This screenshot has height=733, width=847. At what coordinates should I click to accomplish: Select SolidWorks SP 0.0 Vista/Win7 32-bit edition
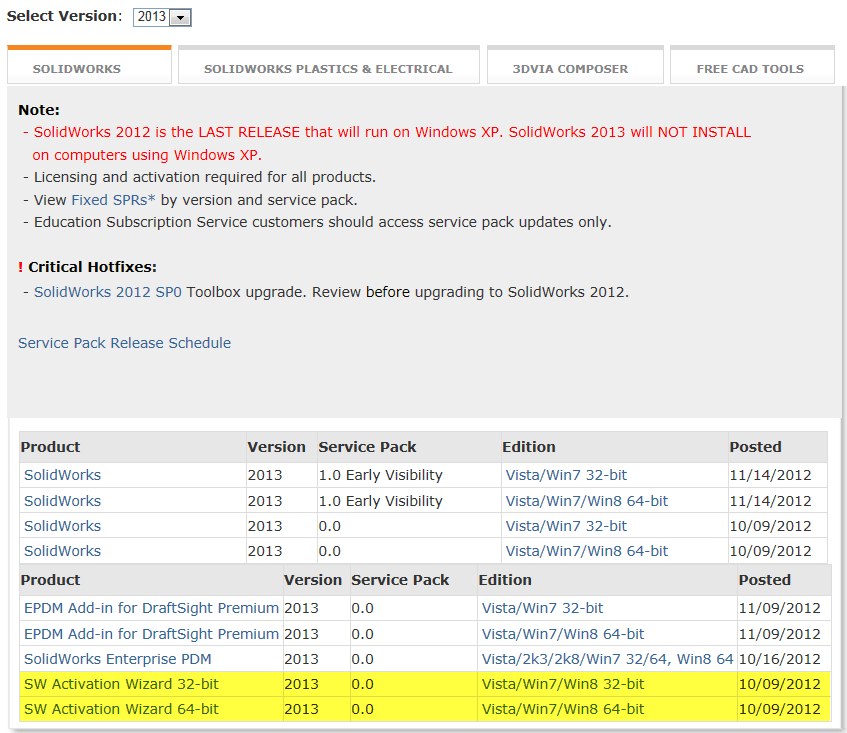(x=566, y=526)
